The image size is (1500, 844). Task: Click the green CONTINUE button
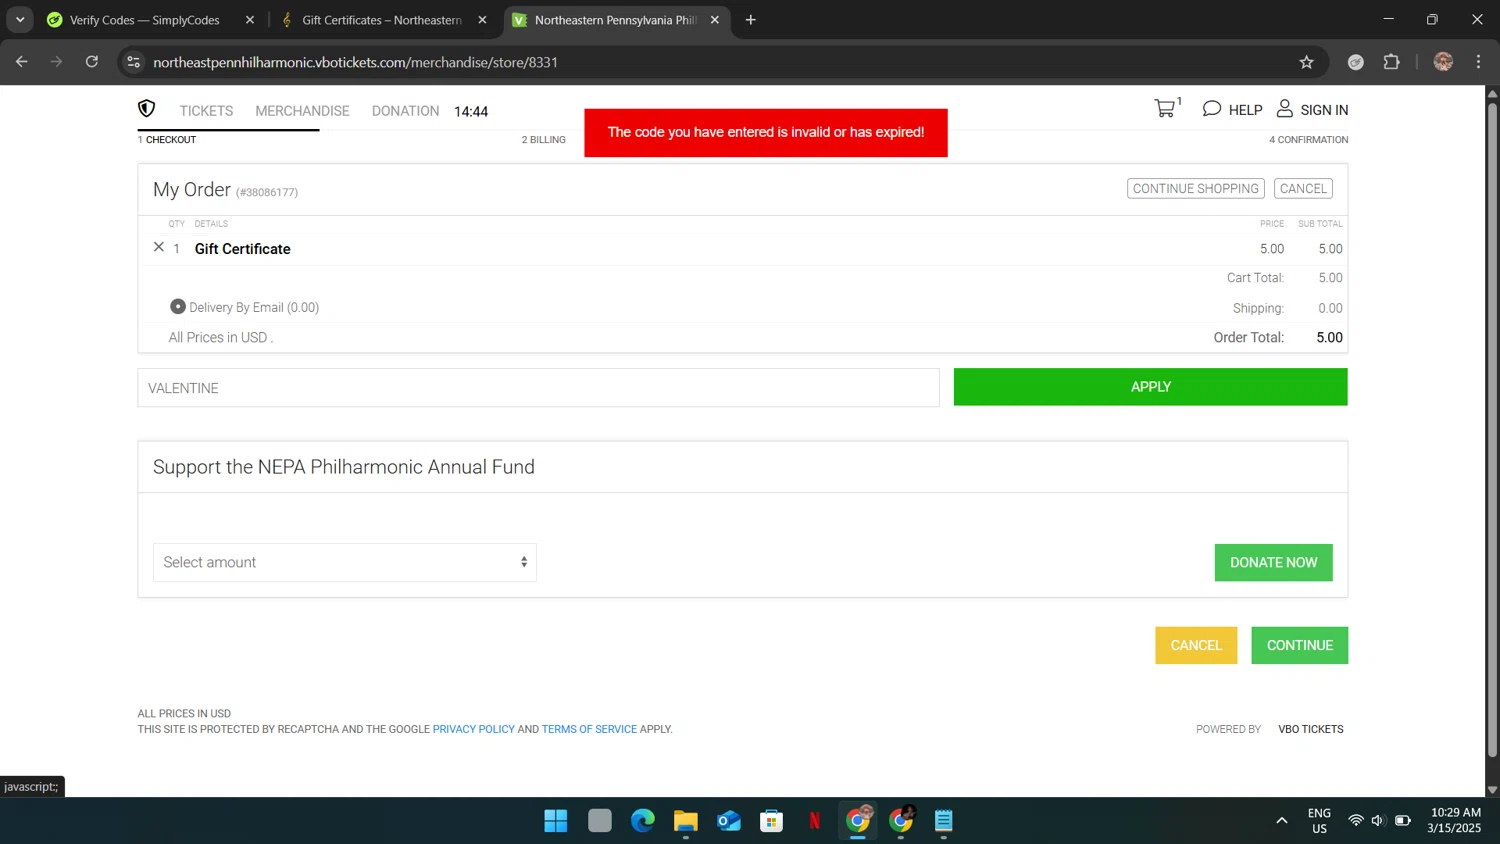tap(1299, 645)
